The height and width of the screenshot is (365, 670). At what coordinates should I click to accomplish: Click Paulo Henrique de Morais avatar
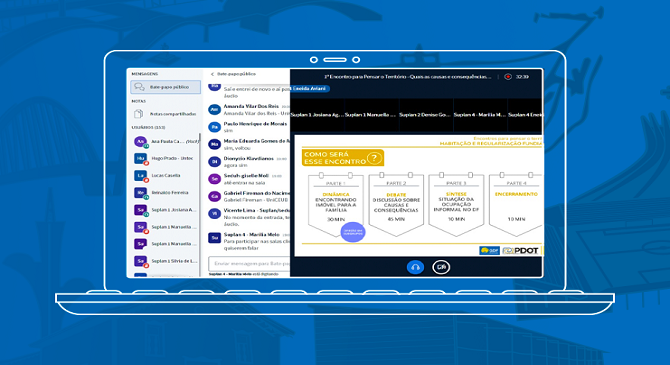(215, 127)
